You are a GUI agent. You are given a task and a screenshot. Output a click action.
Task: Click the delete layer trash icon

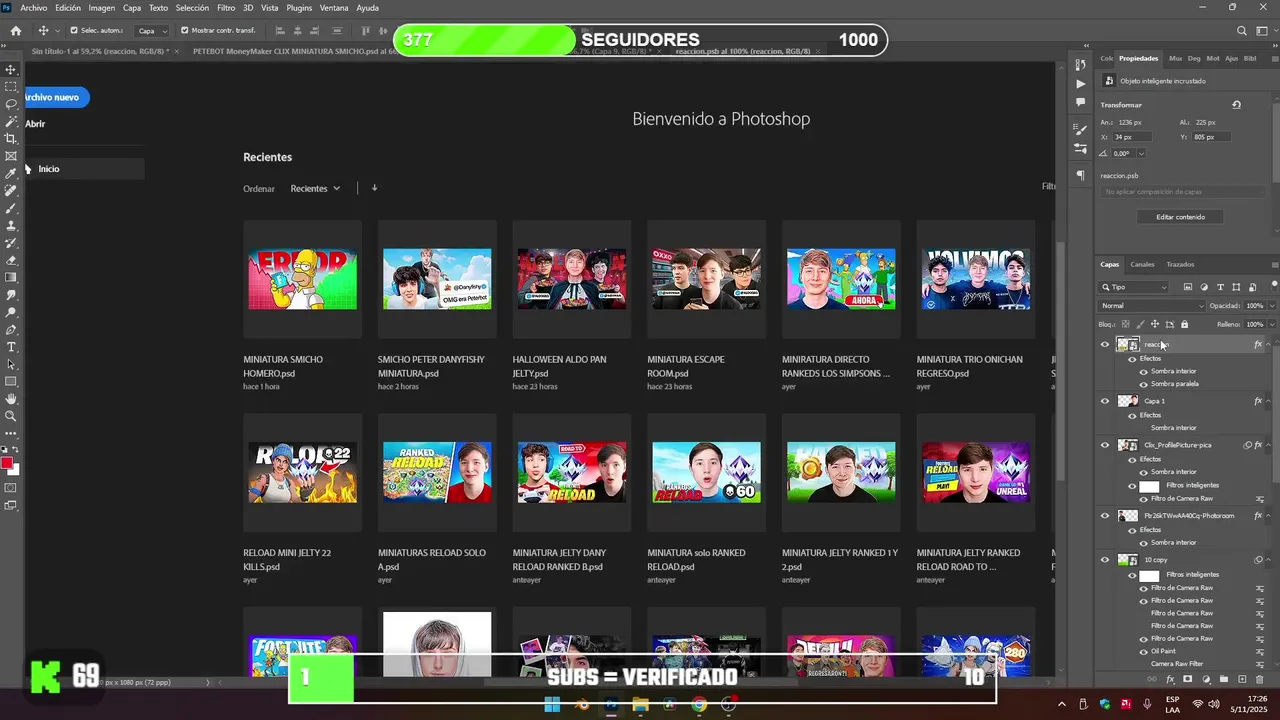(1259, 679)
